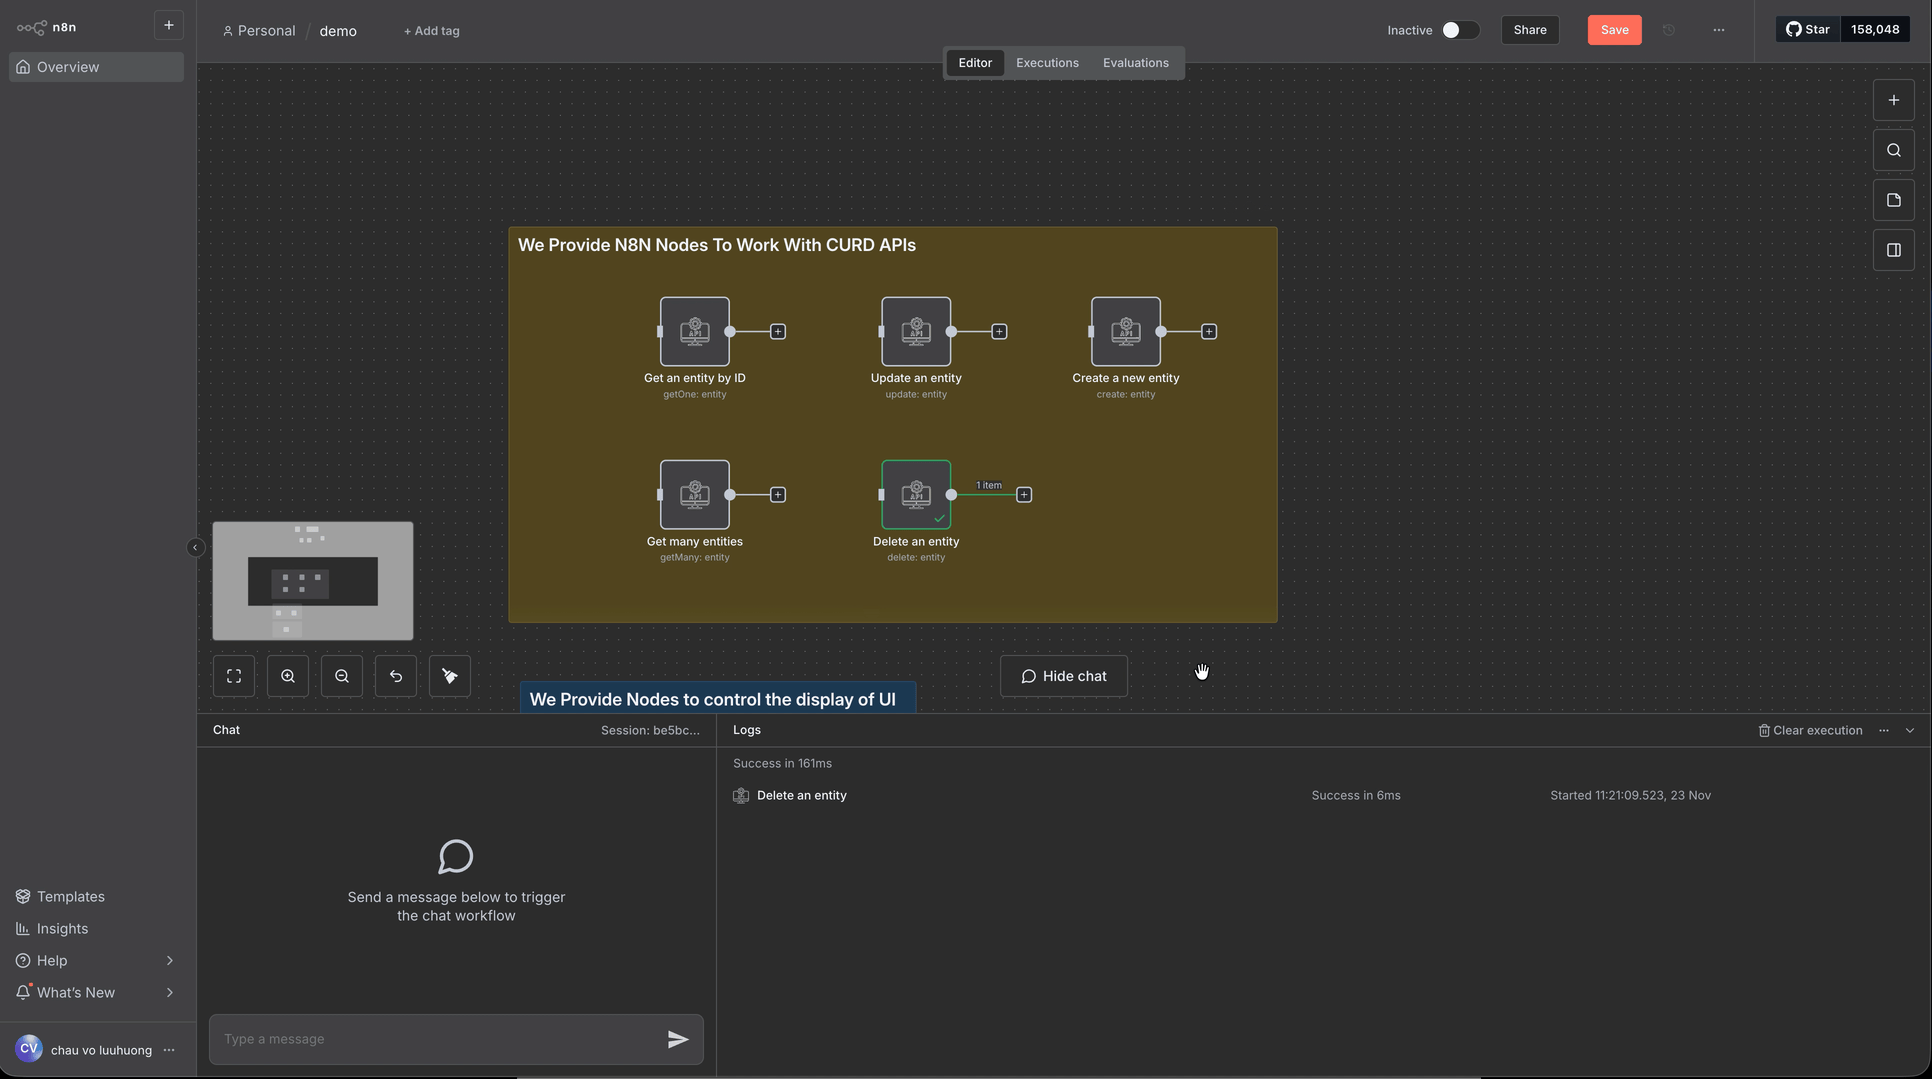The image size is (1932, 1079).
Task: Send chat message via paper plane icon
Action: [678, 1039]
